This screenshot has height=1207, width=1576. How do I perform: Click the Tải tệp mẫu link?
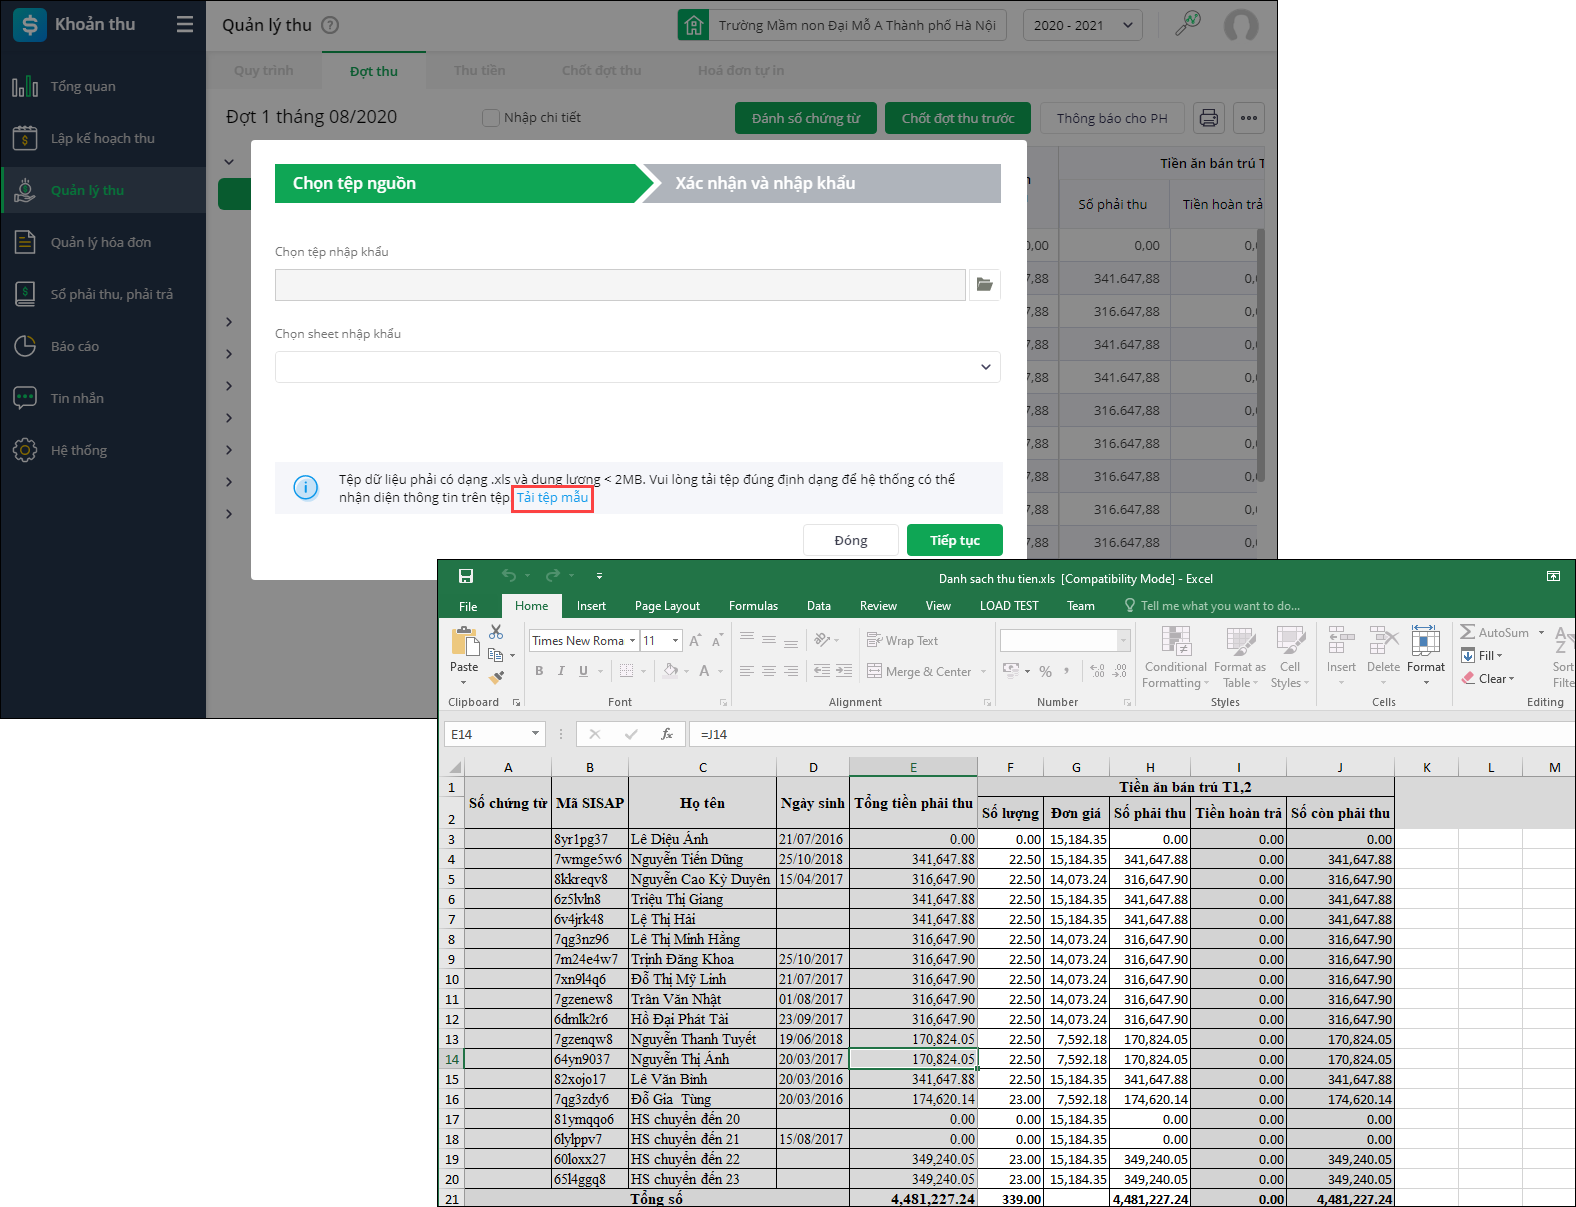pos(552,498)
